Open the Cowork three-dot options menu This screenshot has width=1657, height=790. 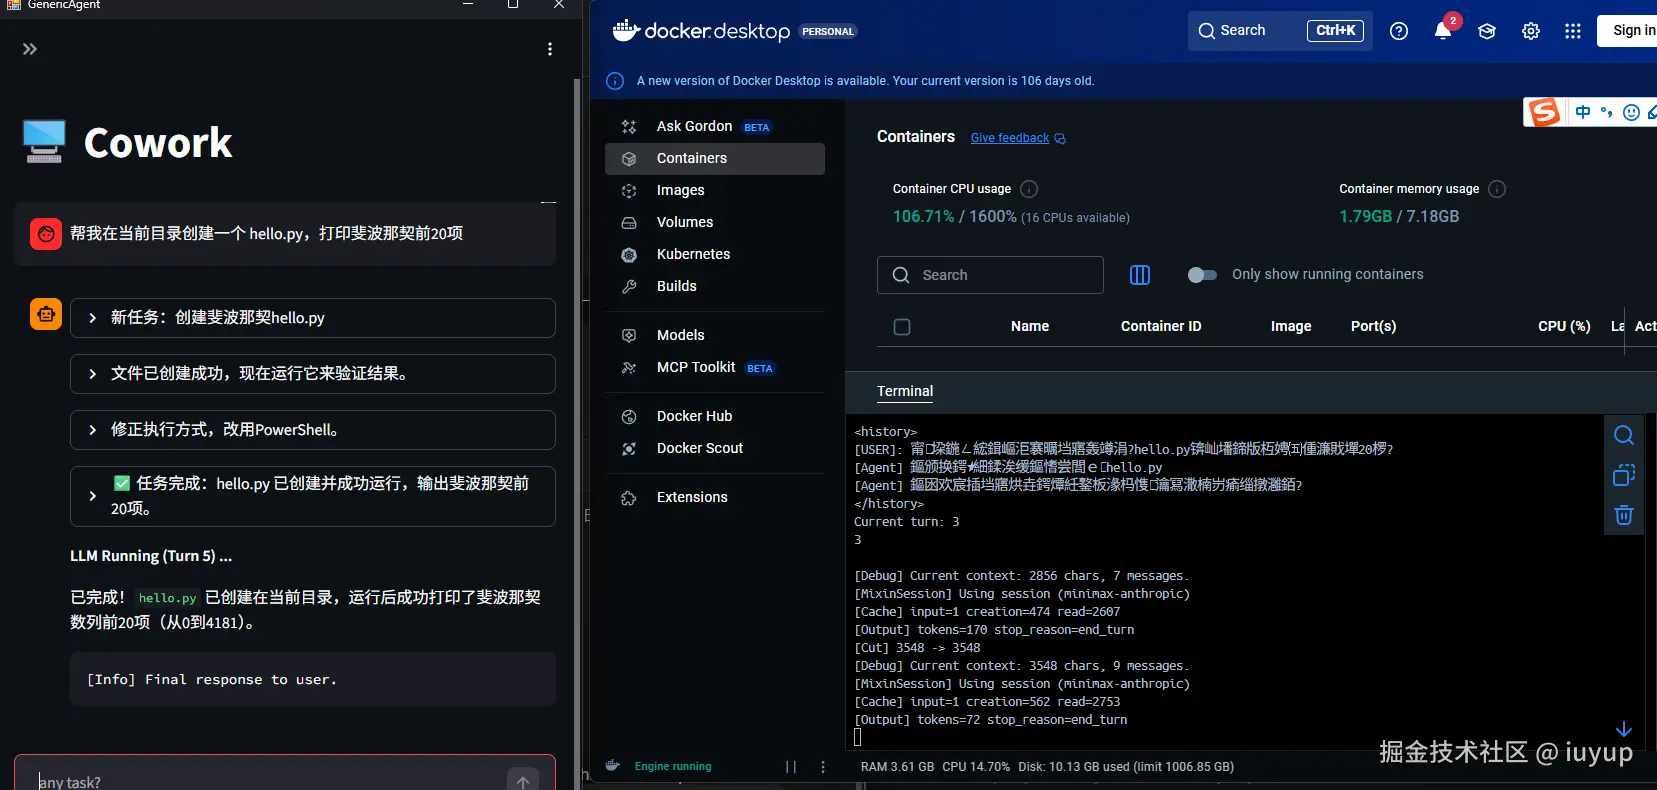coord(550,49)
